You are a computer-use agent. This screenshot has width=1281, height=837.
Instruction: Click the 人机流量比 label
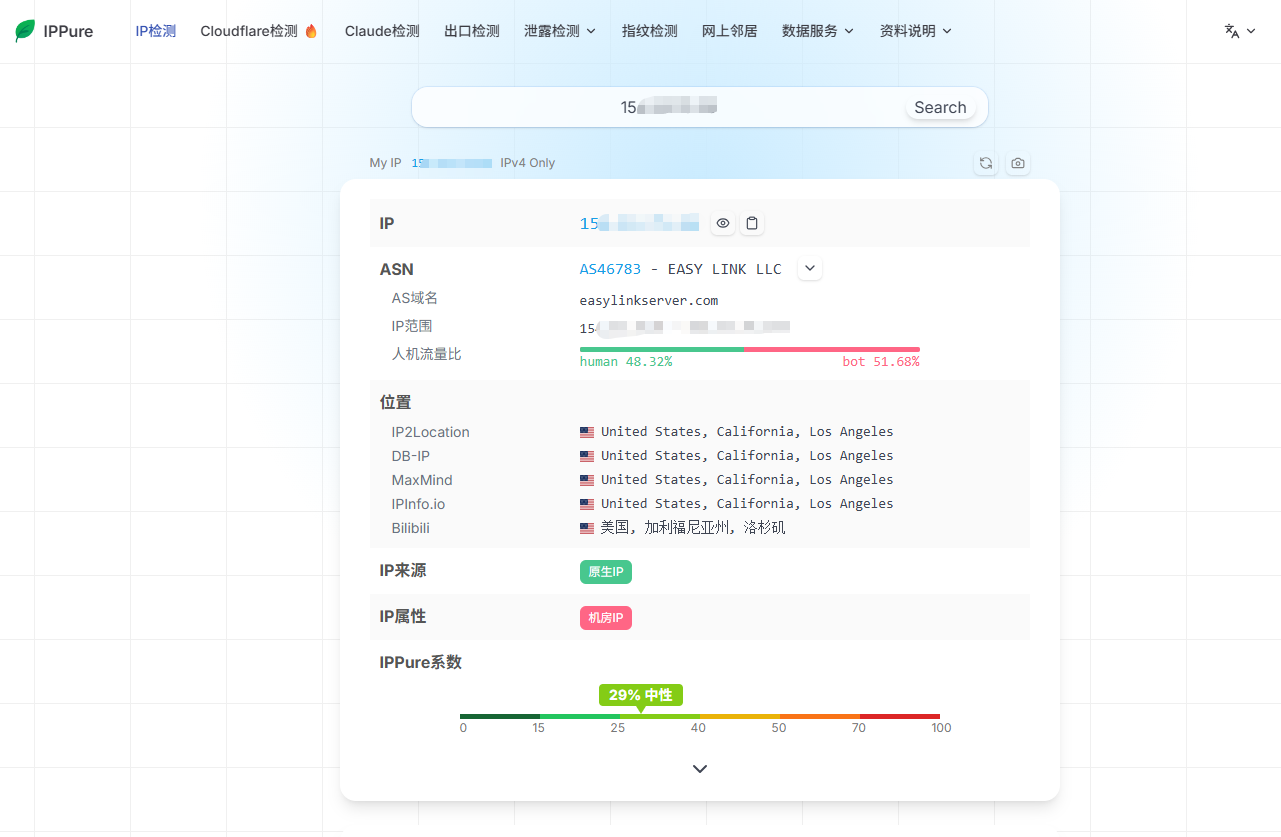(x=427, y=354)
